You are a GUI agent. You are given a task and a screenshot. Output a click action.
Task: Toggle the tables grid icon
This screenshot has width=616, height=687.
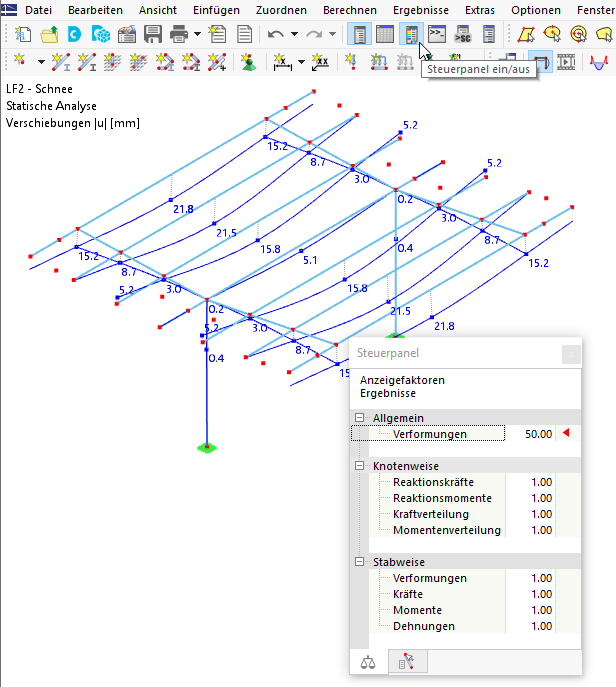click(x=385, y=34)
